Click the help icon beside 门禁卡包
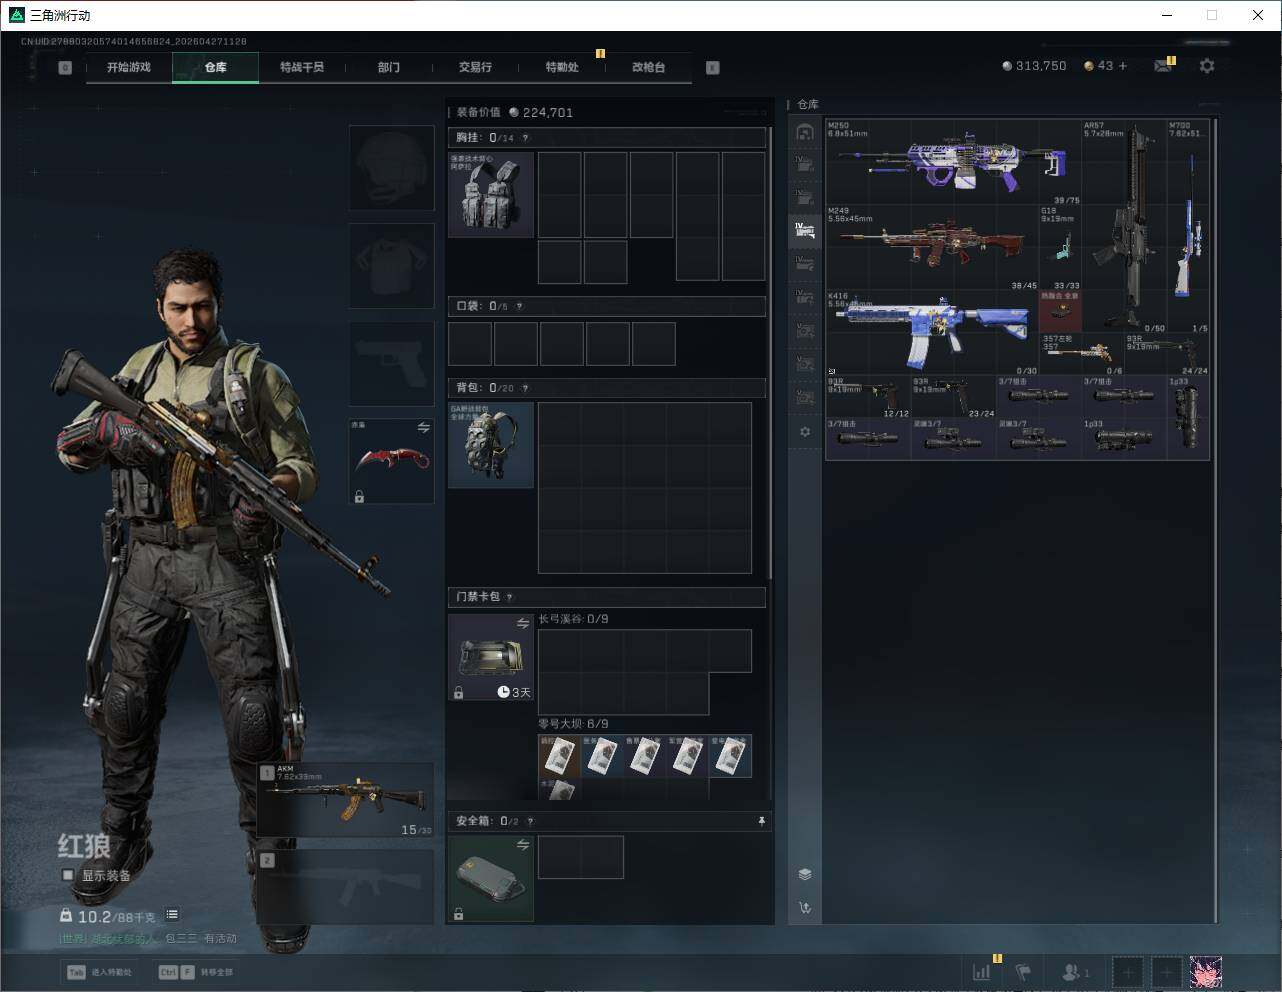 coord(509,597)
